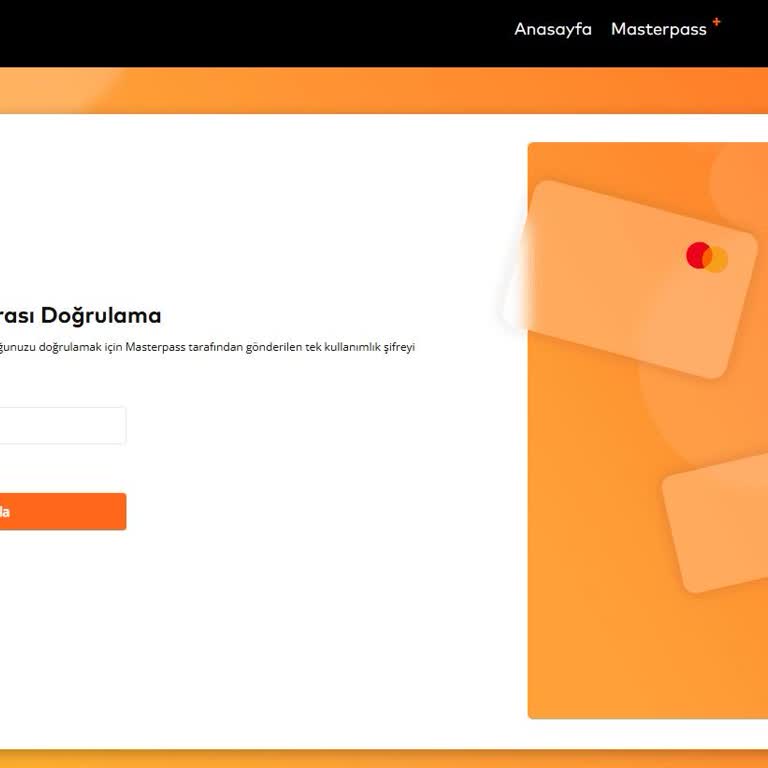Focus the one-time password input field

[x=63, y=425]
